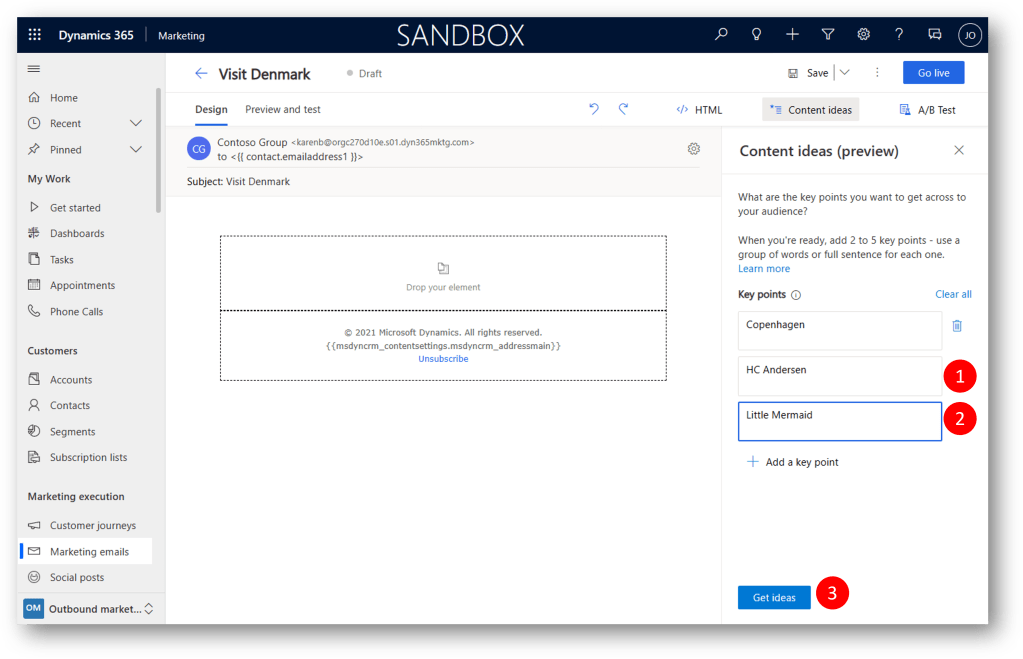Go back using the left arrow
This screenshot has height=659, width=1023.
pos(201,73)
